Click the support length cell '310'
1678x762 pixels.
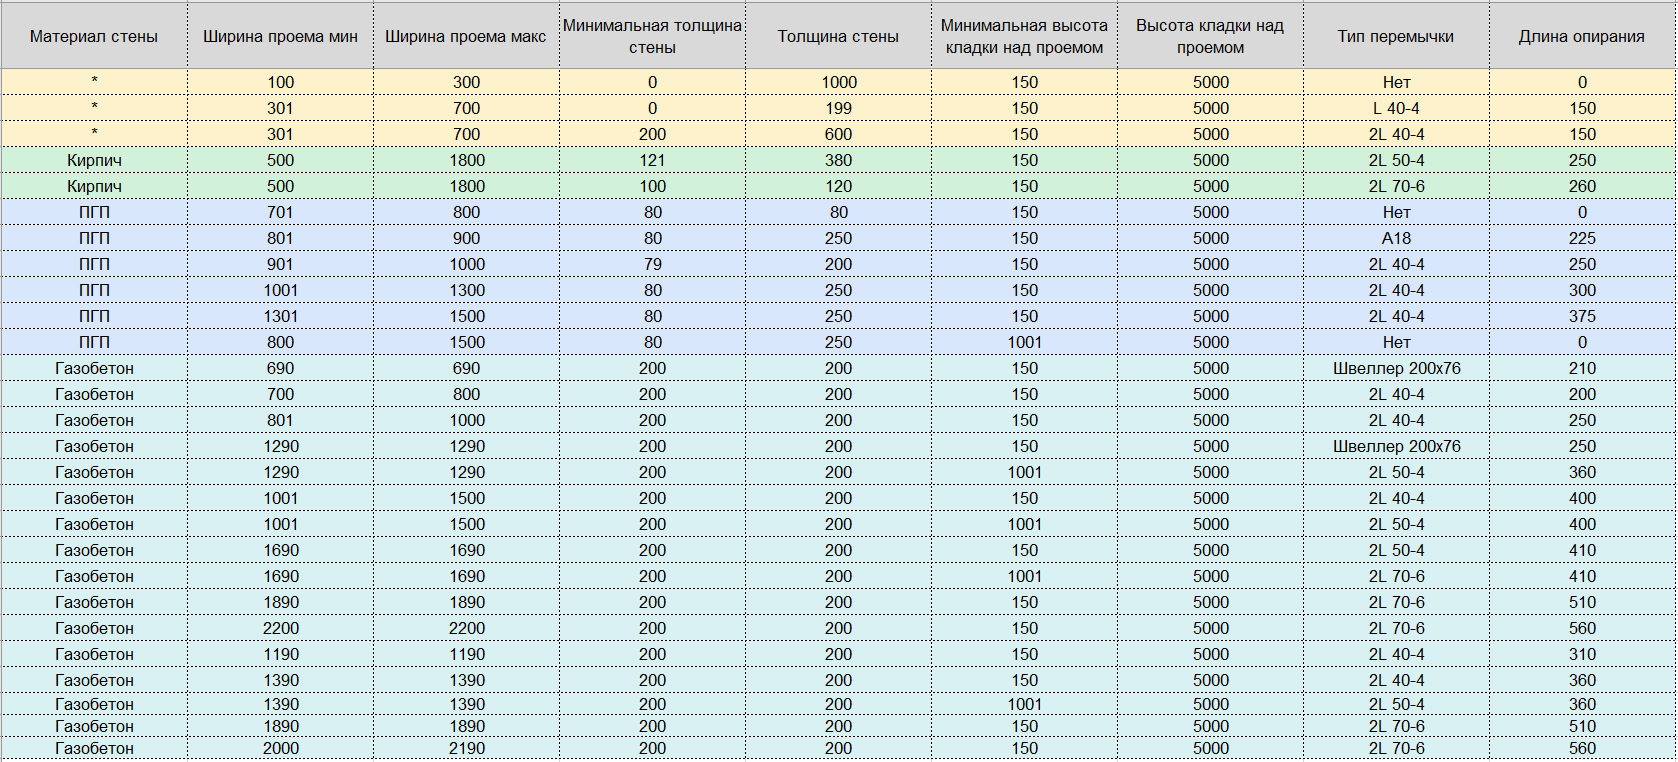click(x=1582, y=654)
